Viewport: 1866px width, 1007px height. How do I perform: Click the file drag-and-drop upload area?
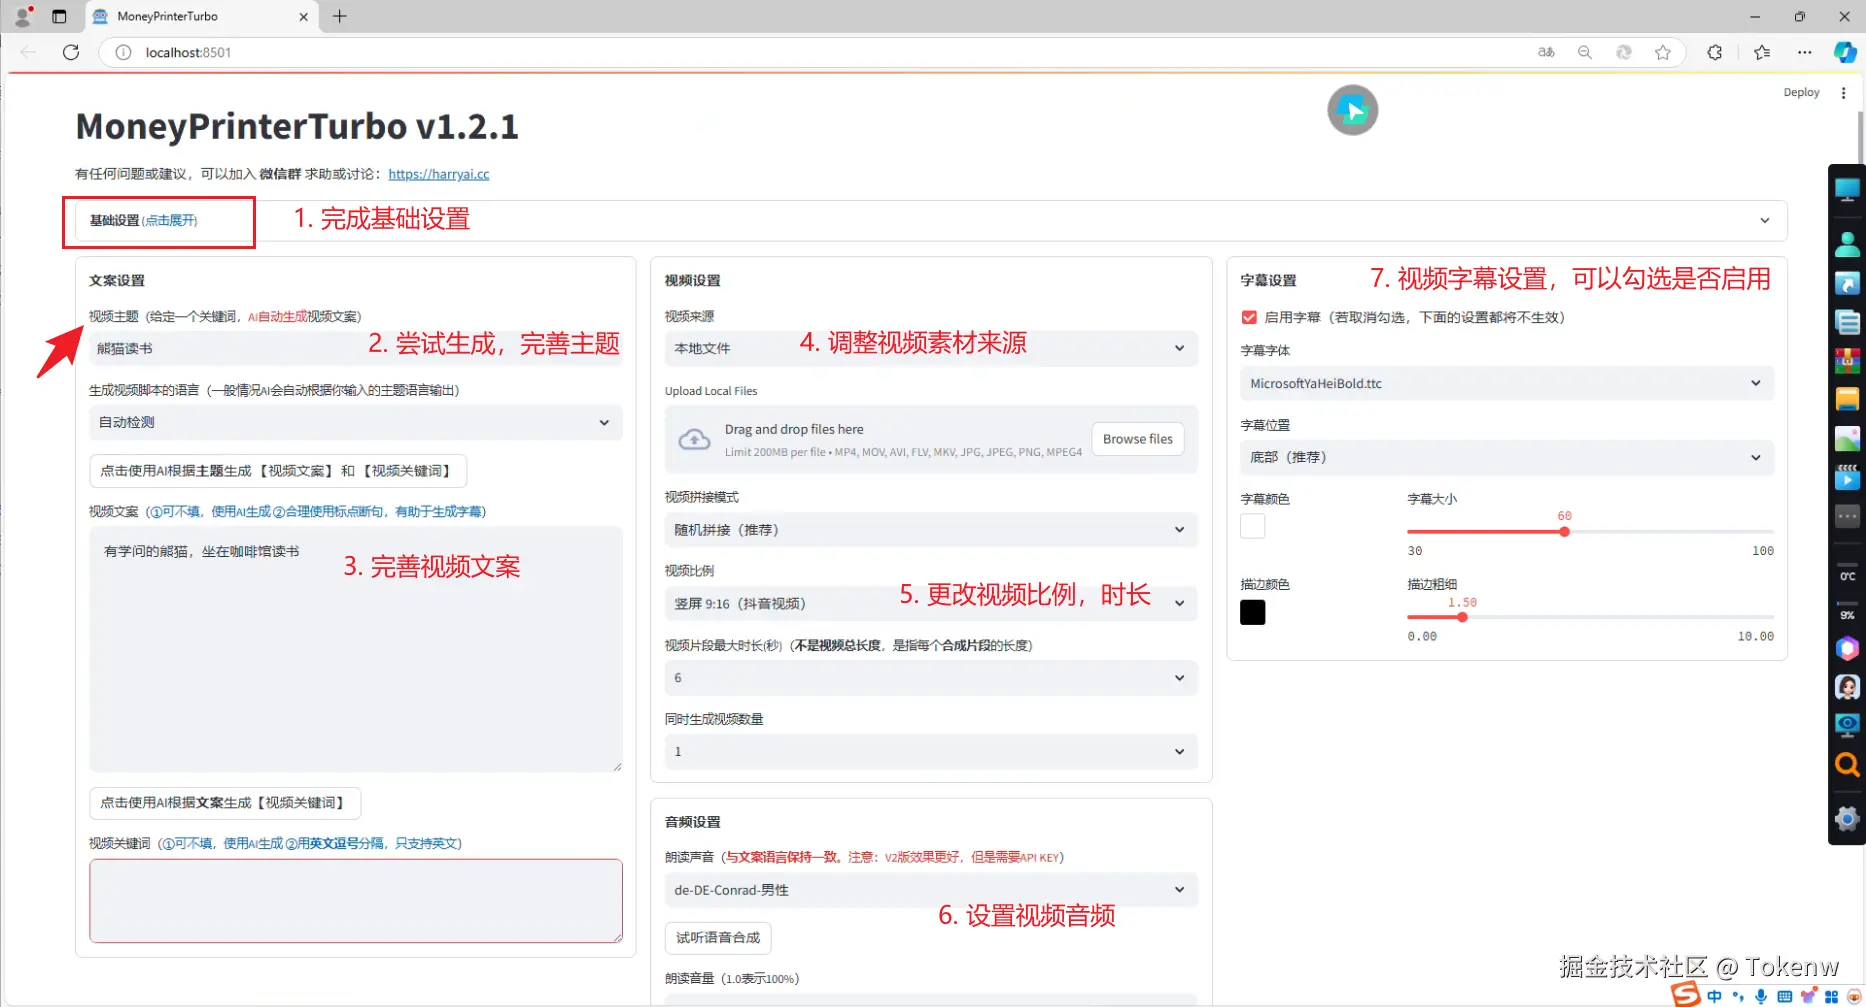click(930, 439)
